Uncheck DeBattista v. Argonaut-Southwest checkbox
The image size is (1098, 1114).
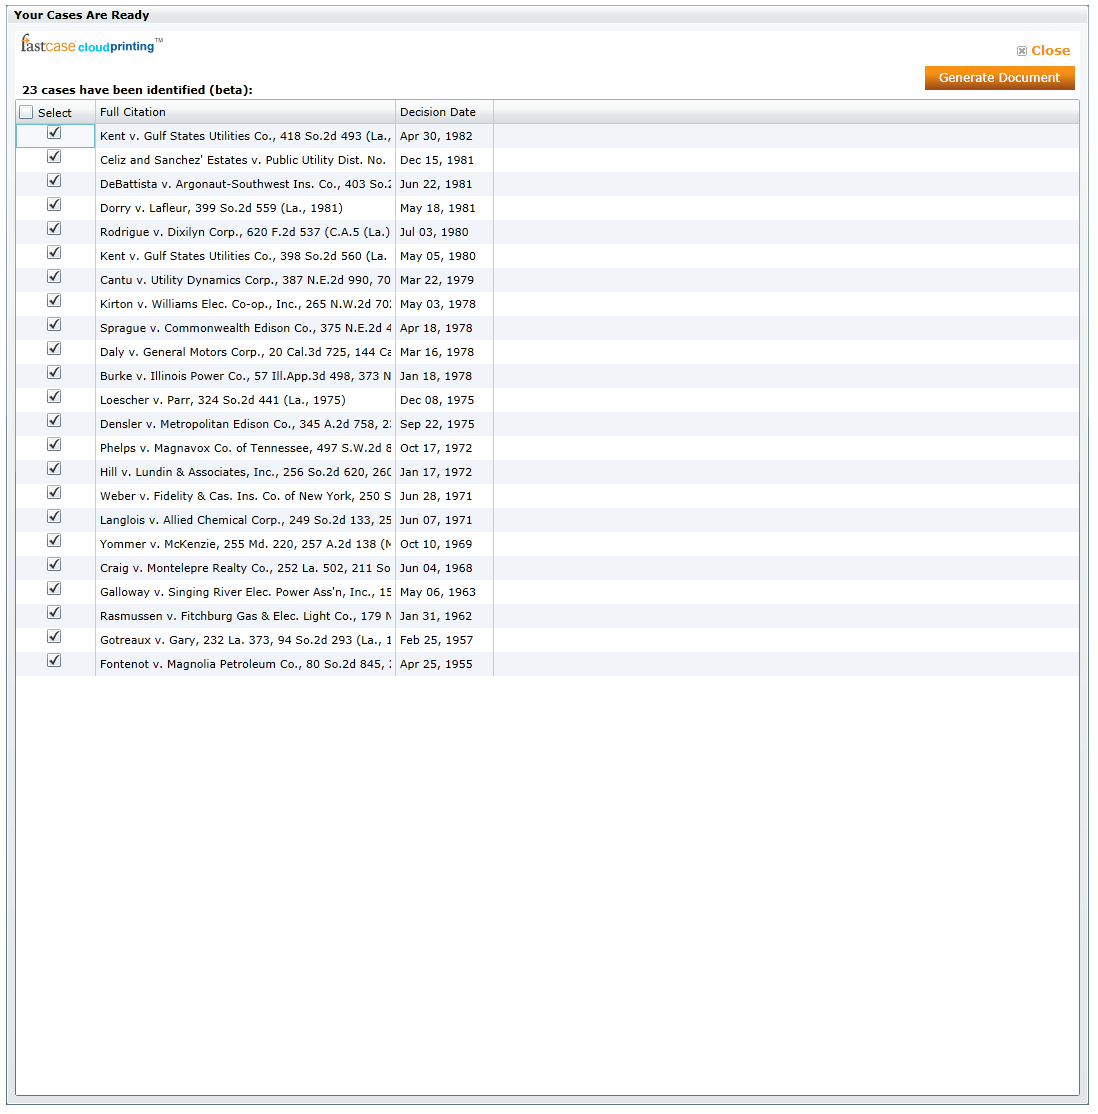click(54, 180)
